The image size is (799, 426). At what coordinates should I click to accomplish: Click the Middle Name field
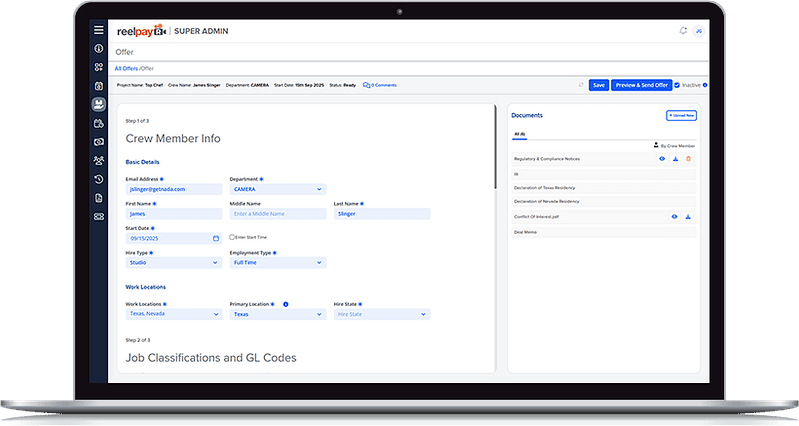point(278,214)
